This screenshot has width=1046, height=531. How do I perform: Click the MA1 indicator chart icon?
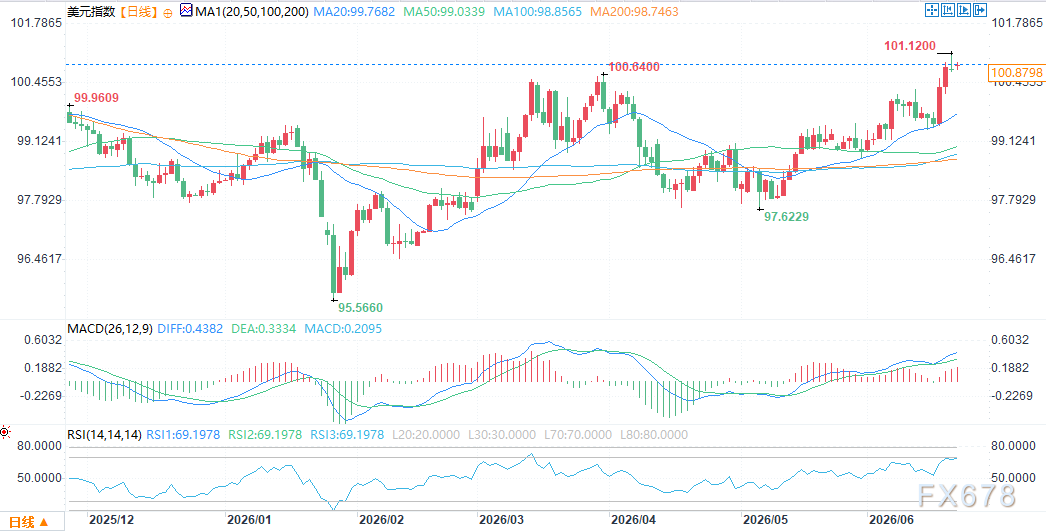click(185, 11)
